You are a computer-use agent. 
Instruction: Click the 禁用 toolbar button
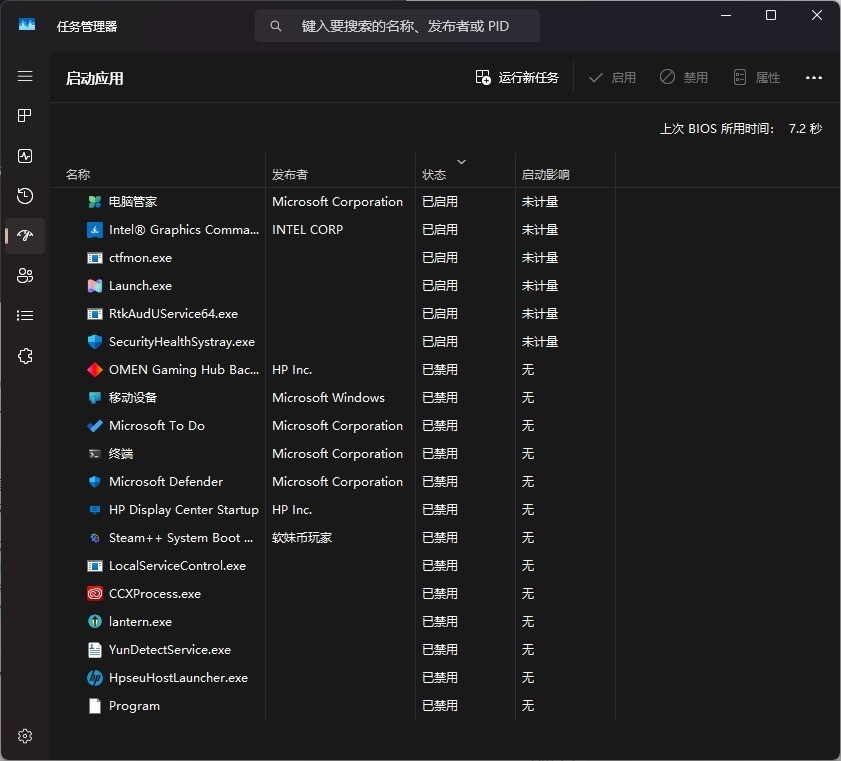pyautogui.click(x=684, y=78)
